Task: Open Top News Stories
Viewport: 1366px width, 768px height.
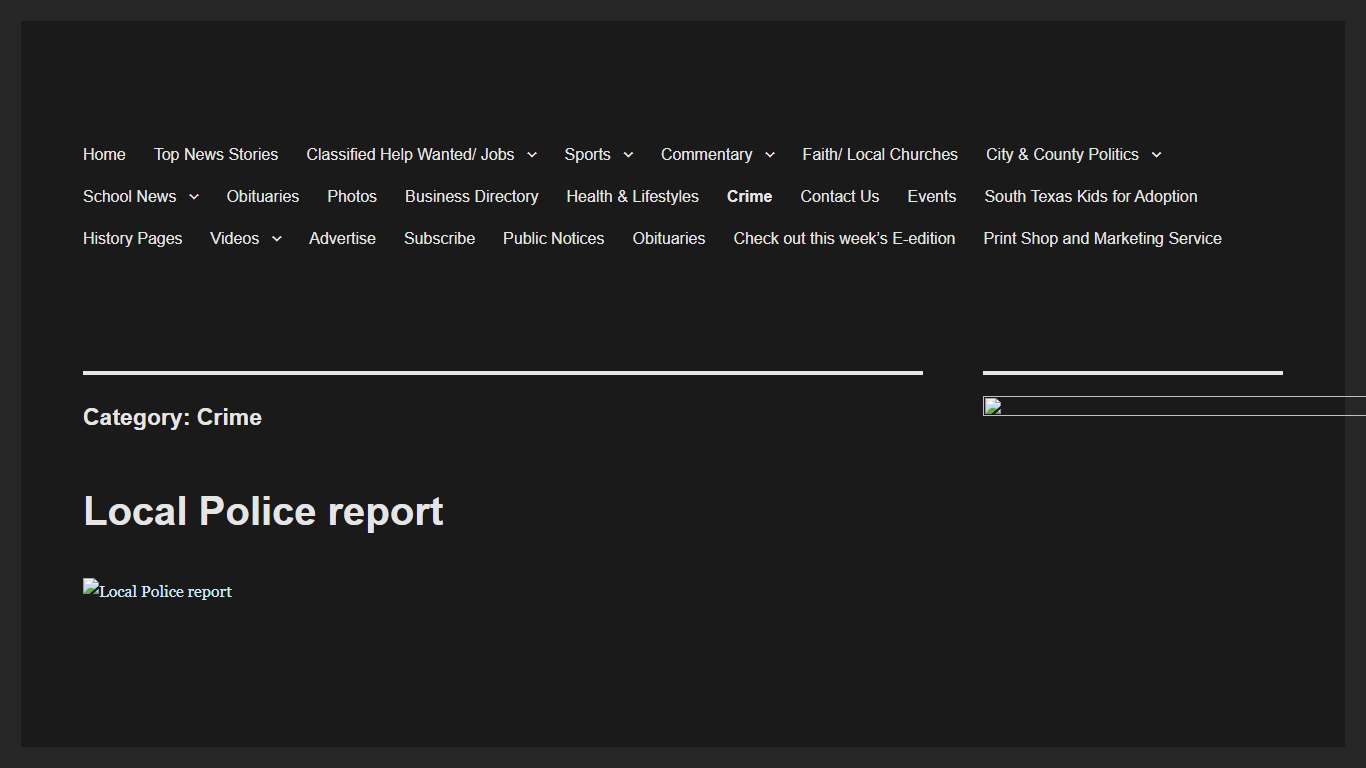Action: (216, 154)
